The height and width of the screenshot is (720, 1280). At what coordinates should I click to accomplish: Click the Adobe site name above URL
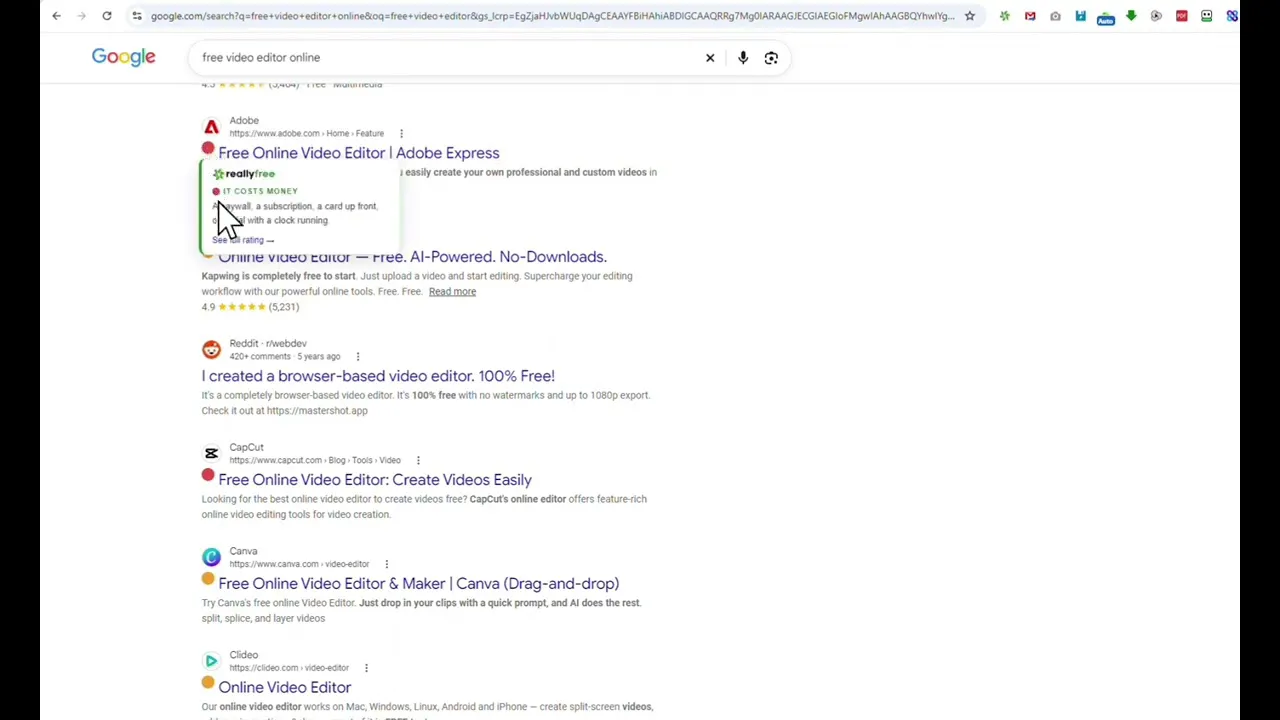pos(244,121)
